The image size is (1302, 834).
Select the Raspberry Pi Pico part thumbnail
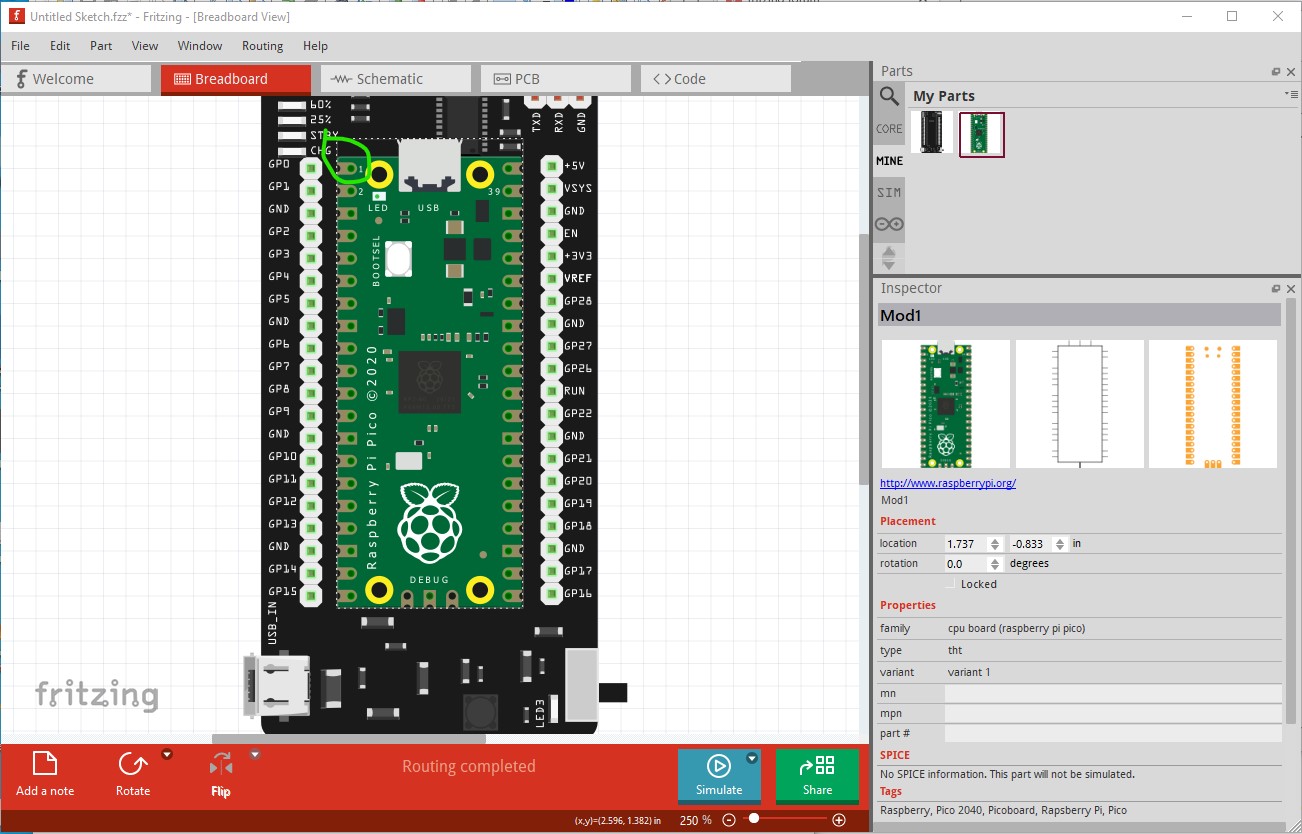(982, 134)
